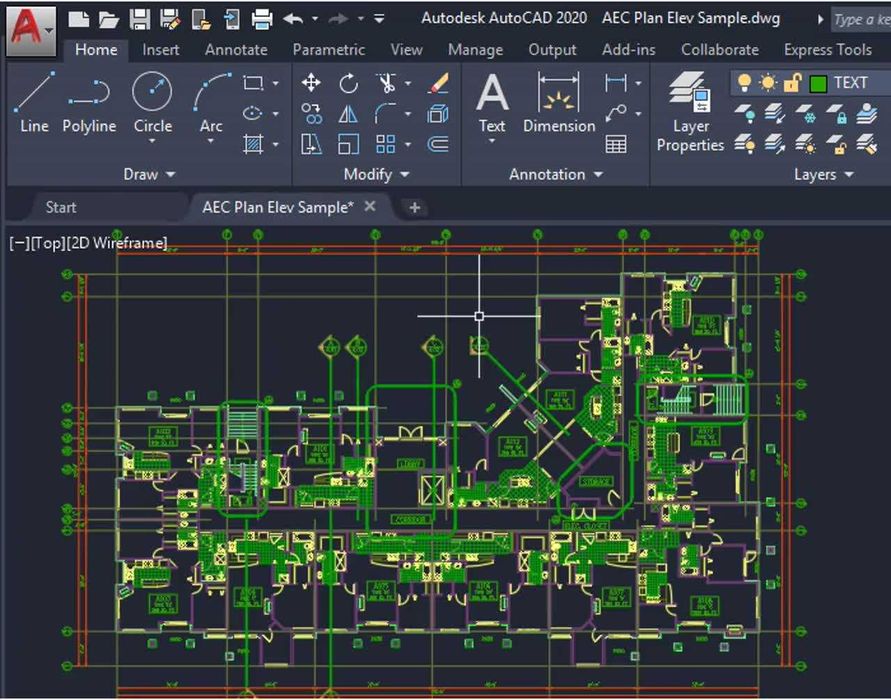Select the Rotate tool

point(348,84)
